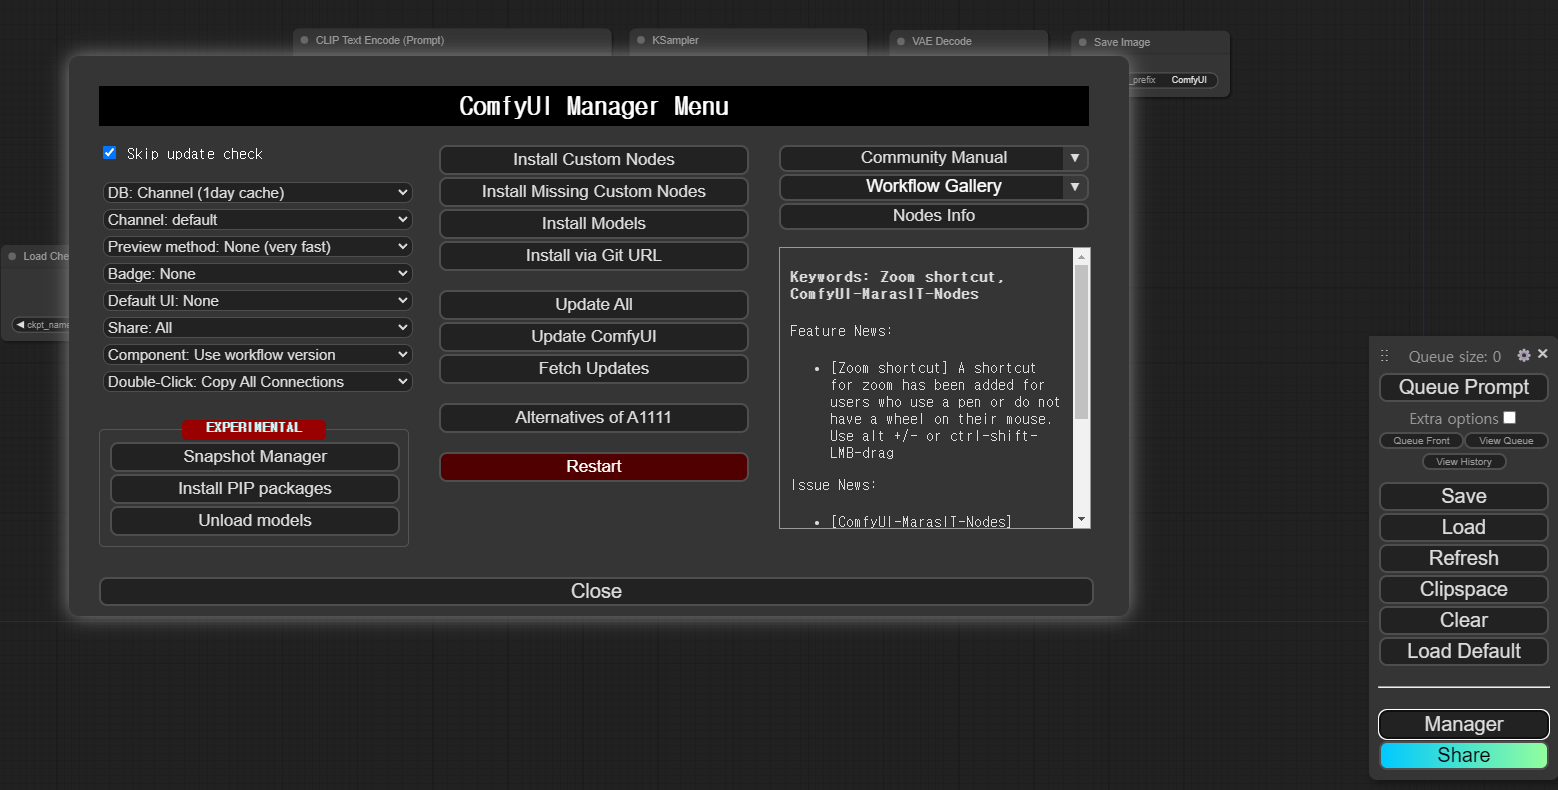Click the Load button
The width and height of the screenshot is (1558, 790).
click(1464, 528)
